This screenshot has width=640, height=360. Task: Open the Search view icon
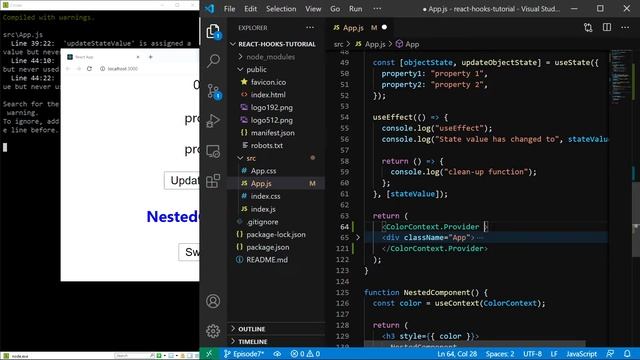tap(213, 61)
